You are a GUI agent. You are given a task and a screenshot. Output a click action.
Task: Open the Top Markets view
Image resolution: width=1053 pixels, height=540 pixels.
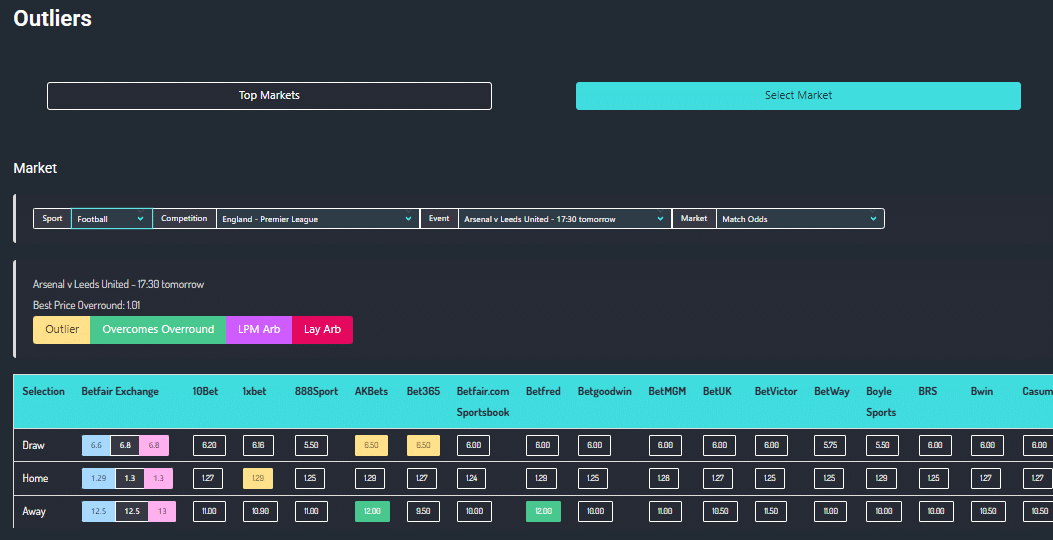pyautogui.click(x=269, y=96)
